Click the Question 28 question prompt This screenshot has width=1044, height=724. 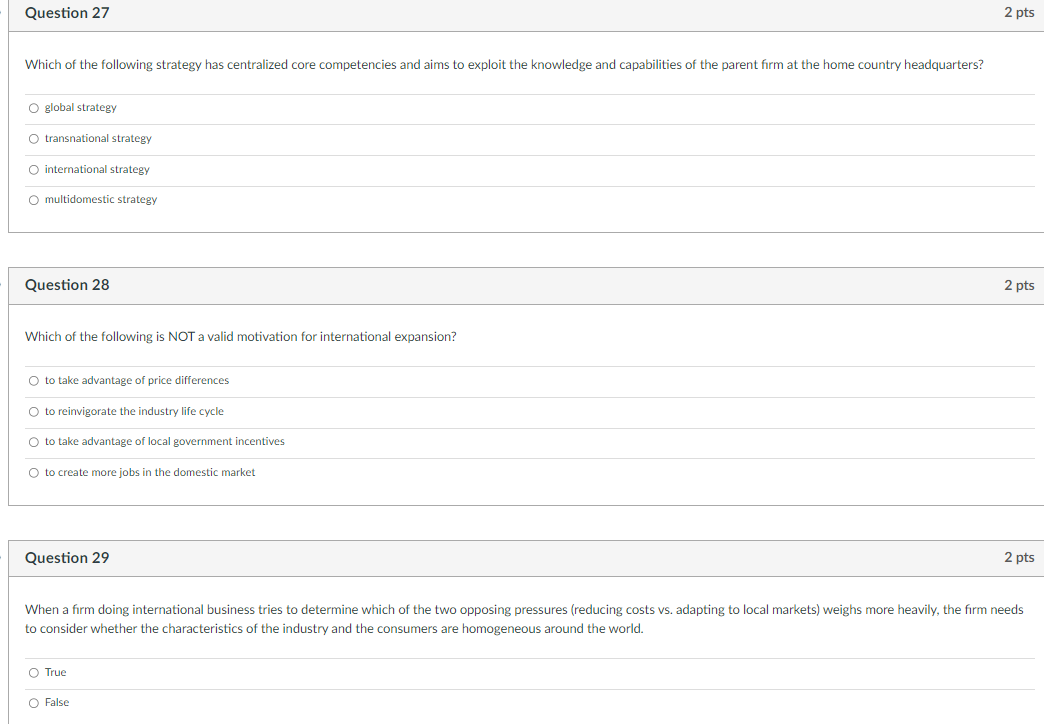[x=240, y=336]
